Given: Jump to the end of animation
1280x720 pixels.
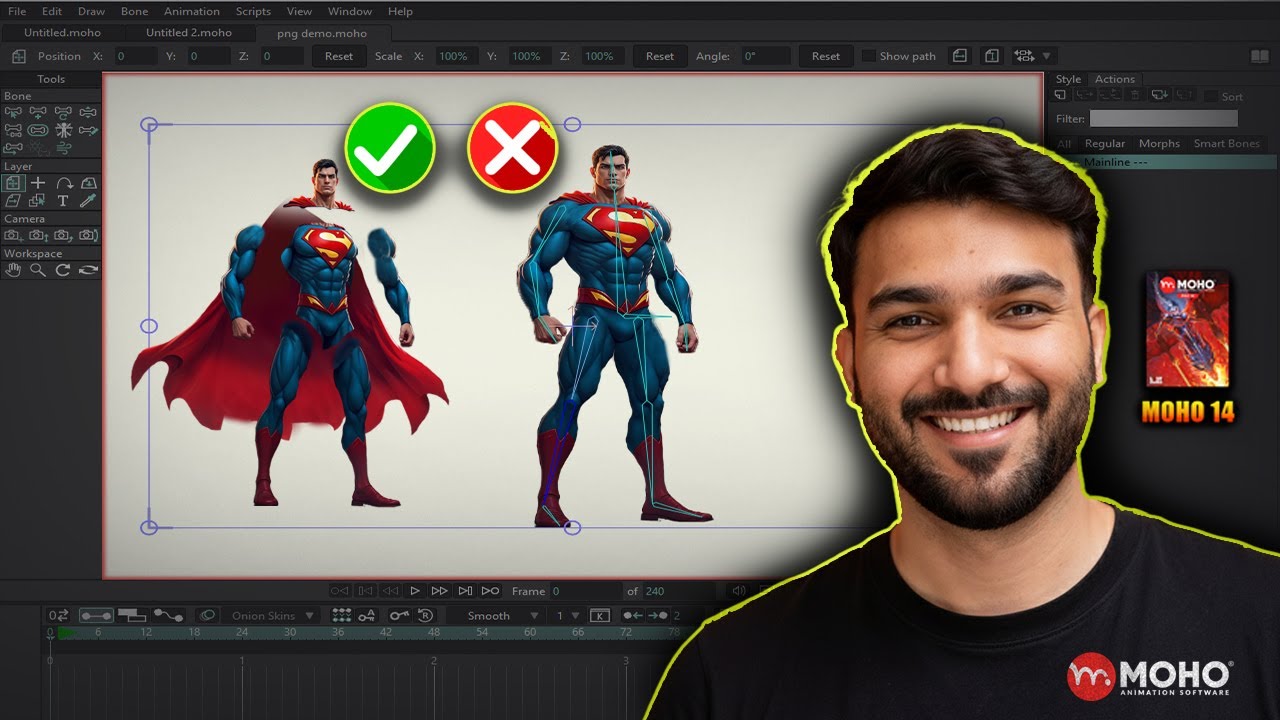Looking at the screenshot, I should click(490, 591).
